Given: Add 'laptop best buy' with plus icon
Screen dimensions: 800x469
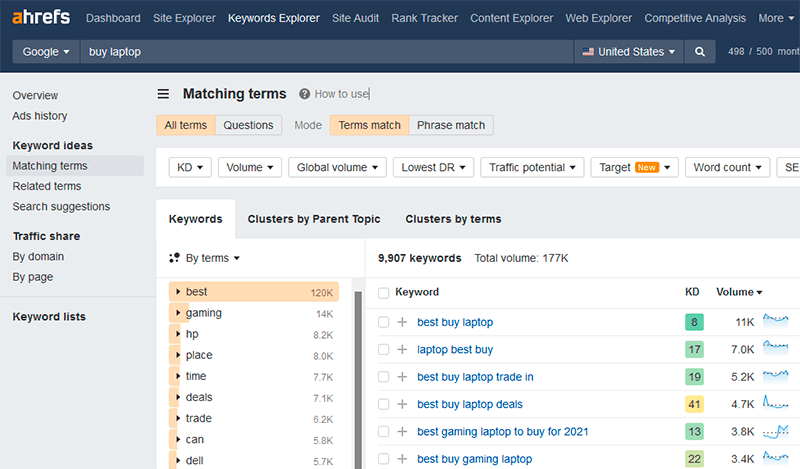Looking at the screenshot, I should pos(402,350).
